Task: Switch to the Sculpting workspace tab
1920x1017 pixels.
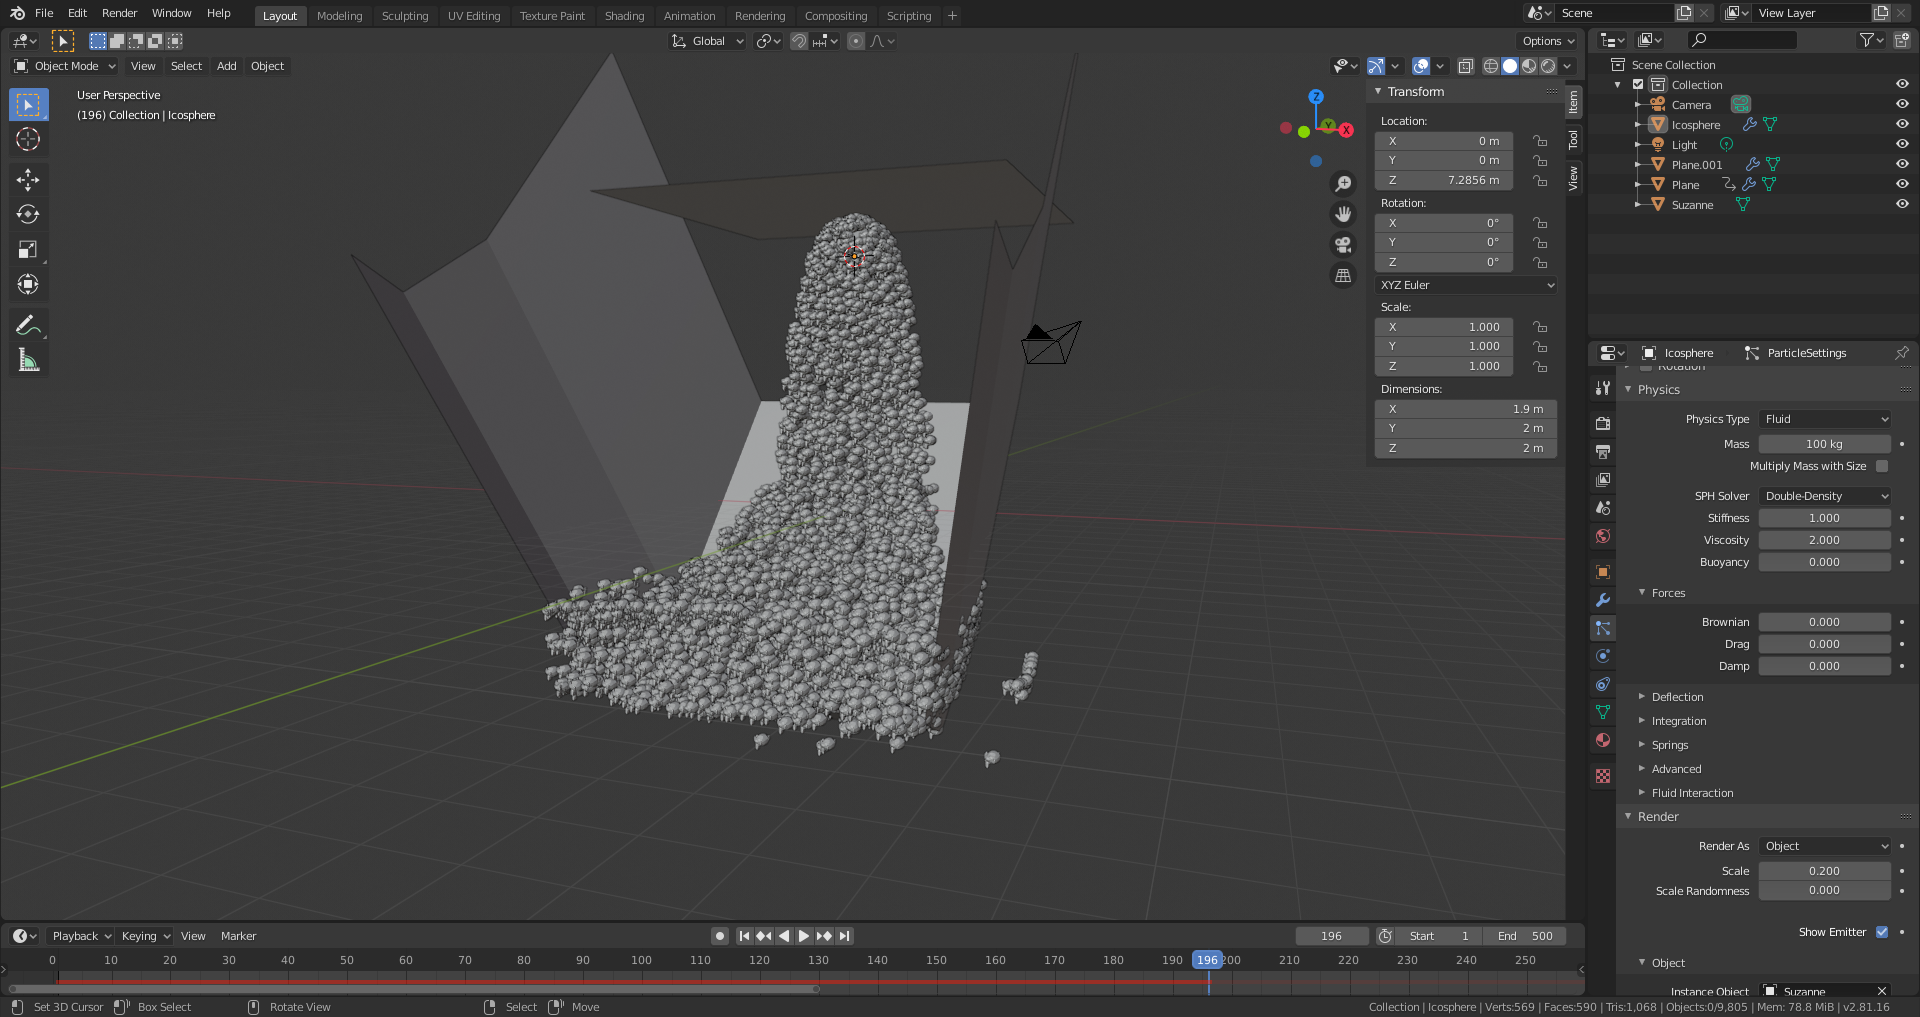Action: point(405,16)
